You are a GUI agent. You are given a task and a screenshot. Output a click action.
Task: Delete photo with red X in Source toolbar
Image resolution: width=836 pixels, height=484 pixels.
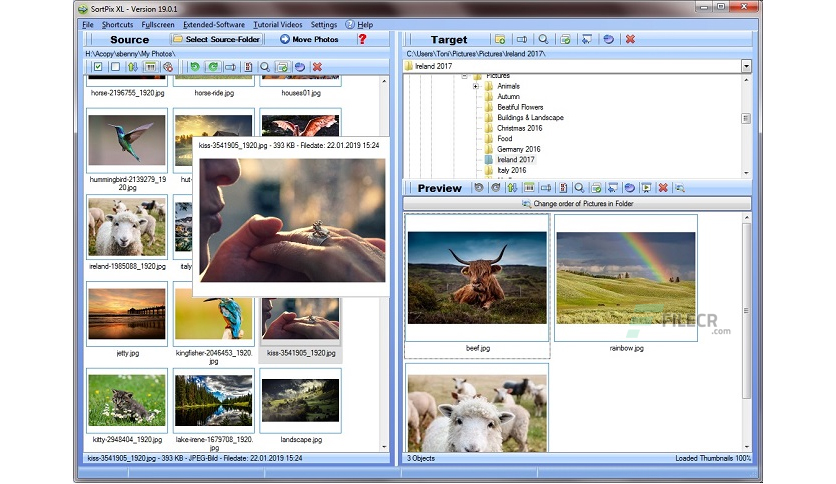click(x=317, y=67)
